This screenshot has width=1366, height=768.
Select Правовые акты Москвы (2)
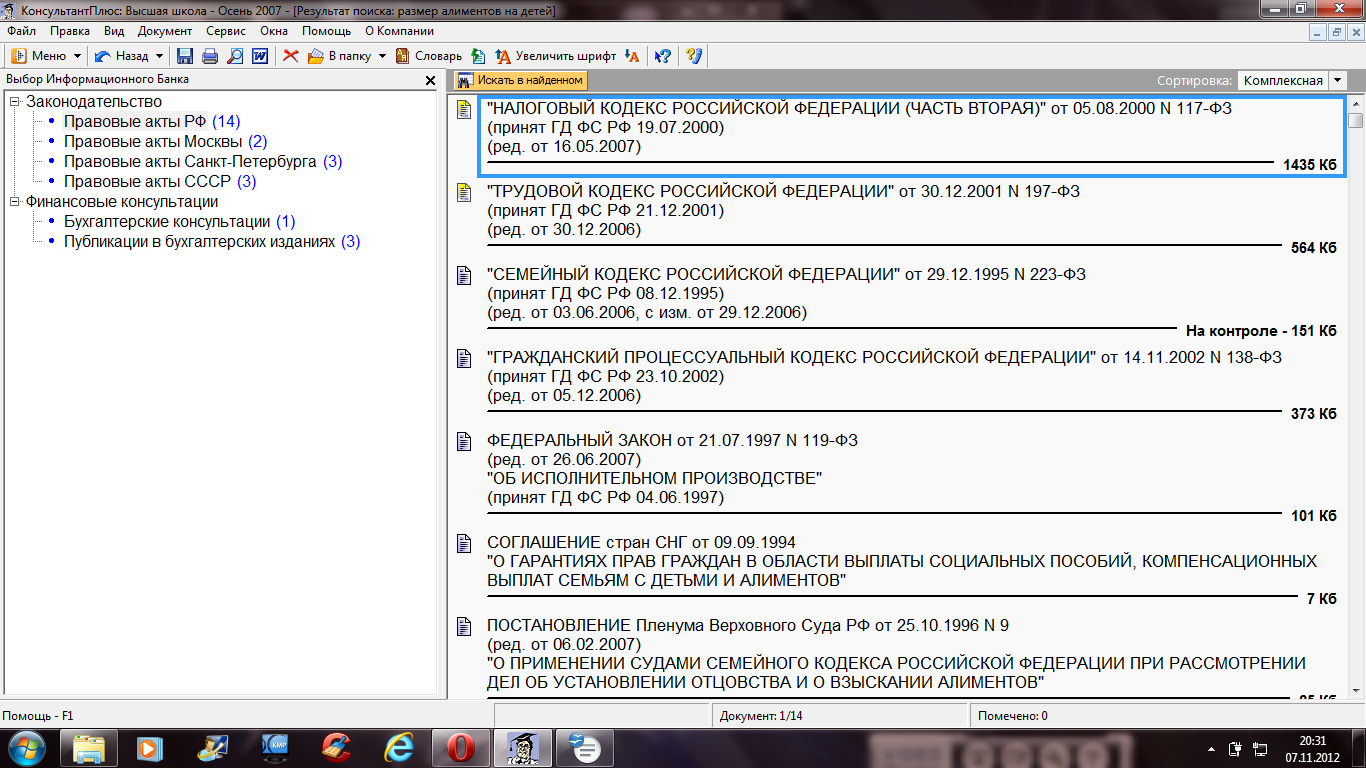click(166, 142)
